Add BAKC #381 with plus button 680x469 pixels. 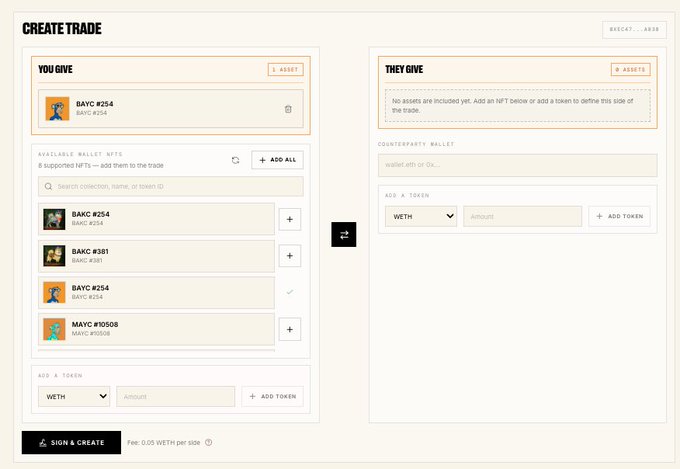(290, 256)
